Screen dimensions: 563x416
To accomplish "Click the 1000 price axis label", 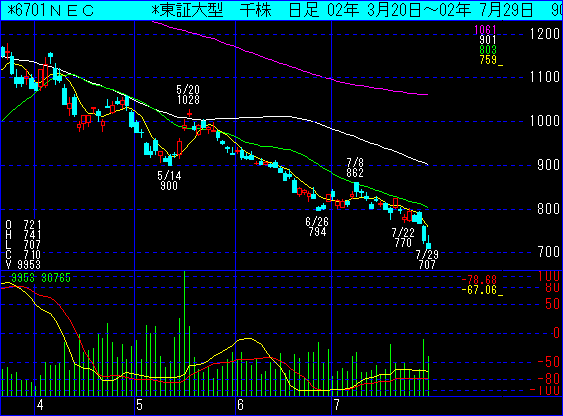I will click(545, 121).
